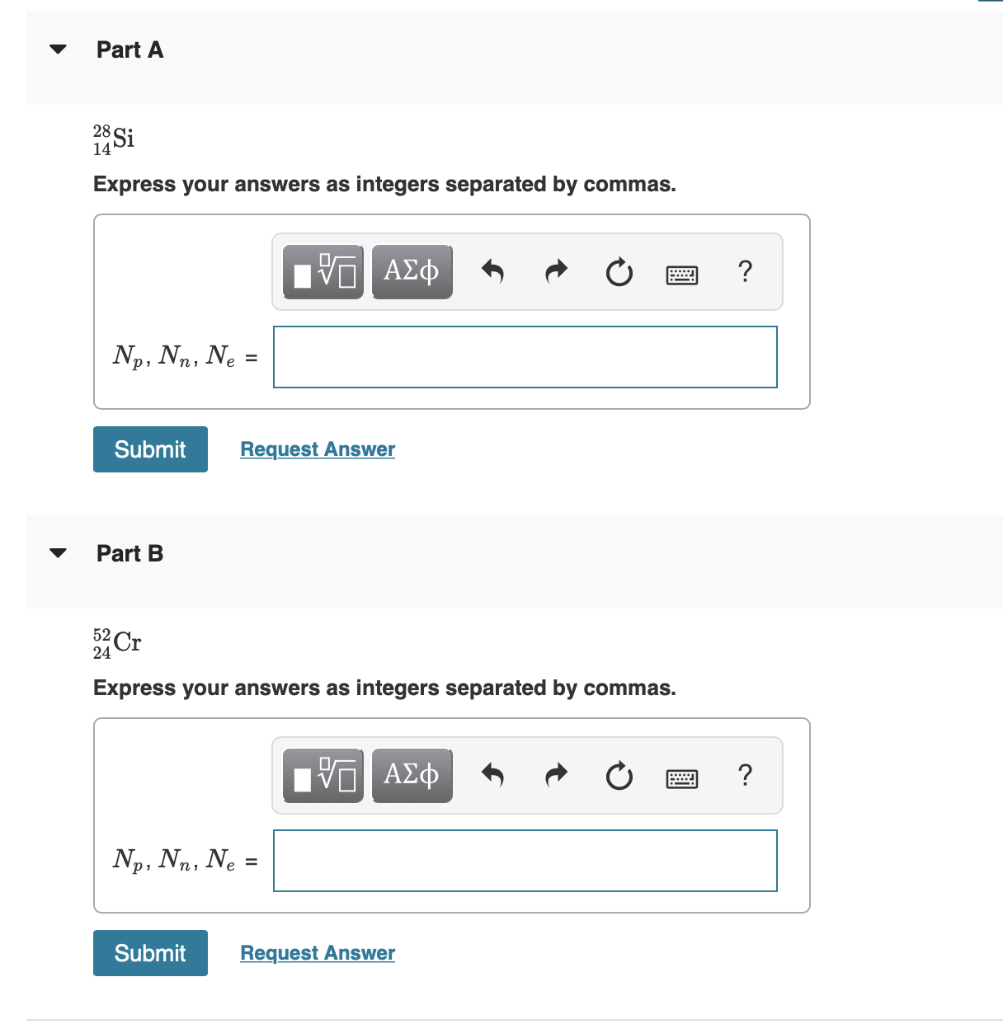Click inside the Np, Nn, Ne field for Part B

point(525,861)
